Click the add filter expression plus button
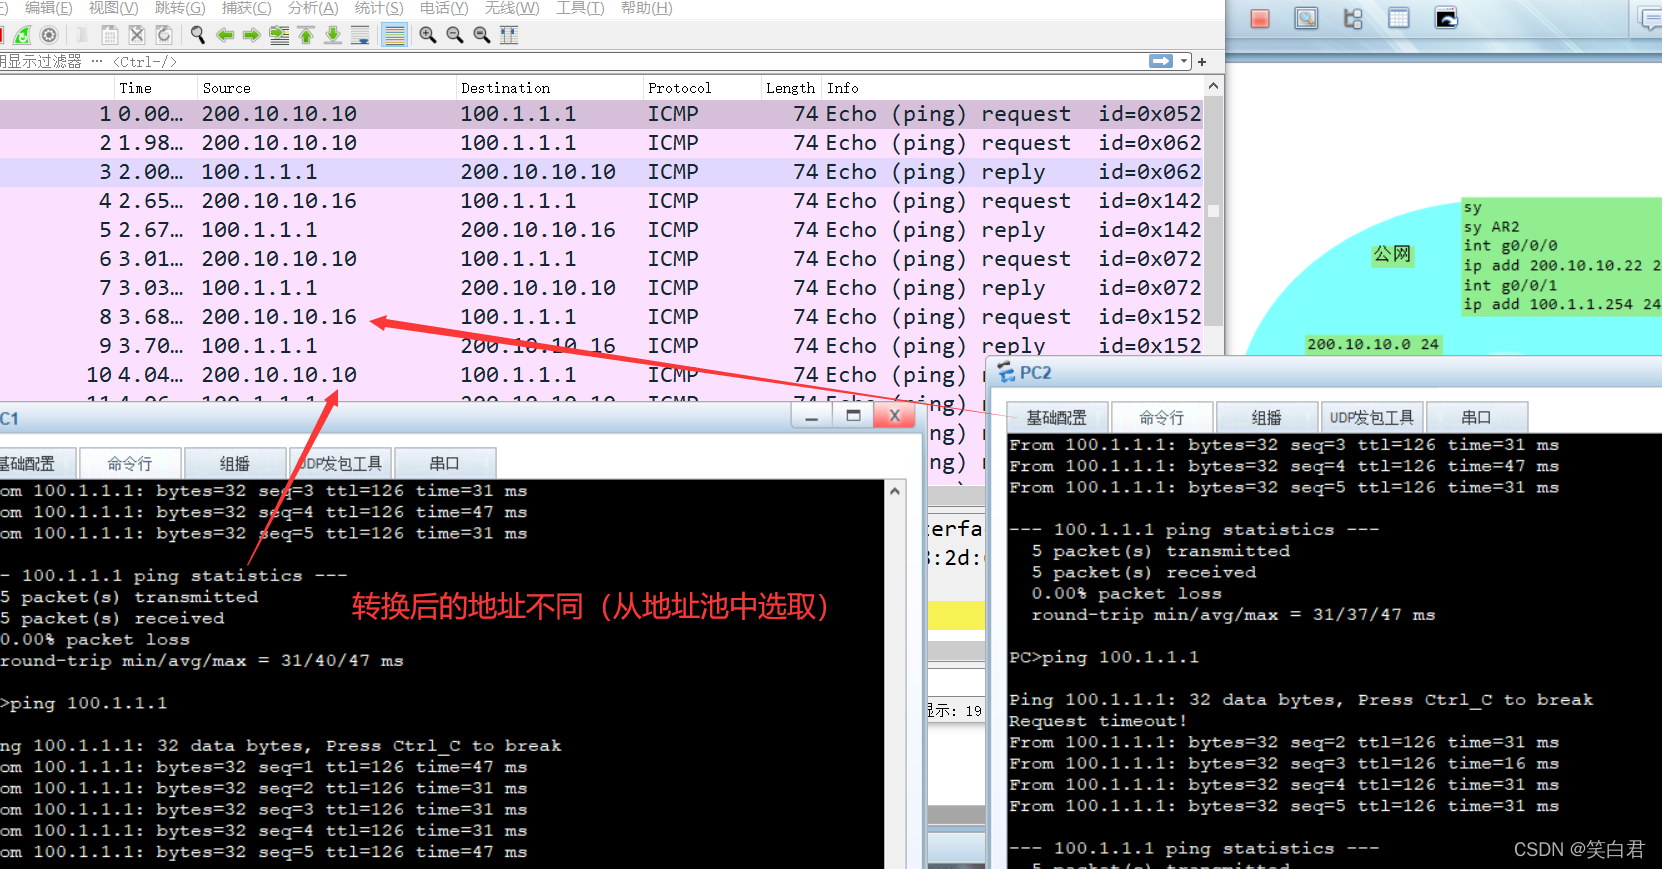This screenshot has height=869, width=1662. pos(1202,62)
